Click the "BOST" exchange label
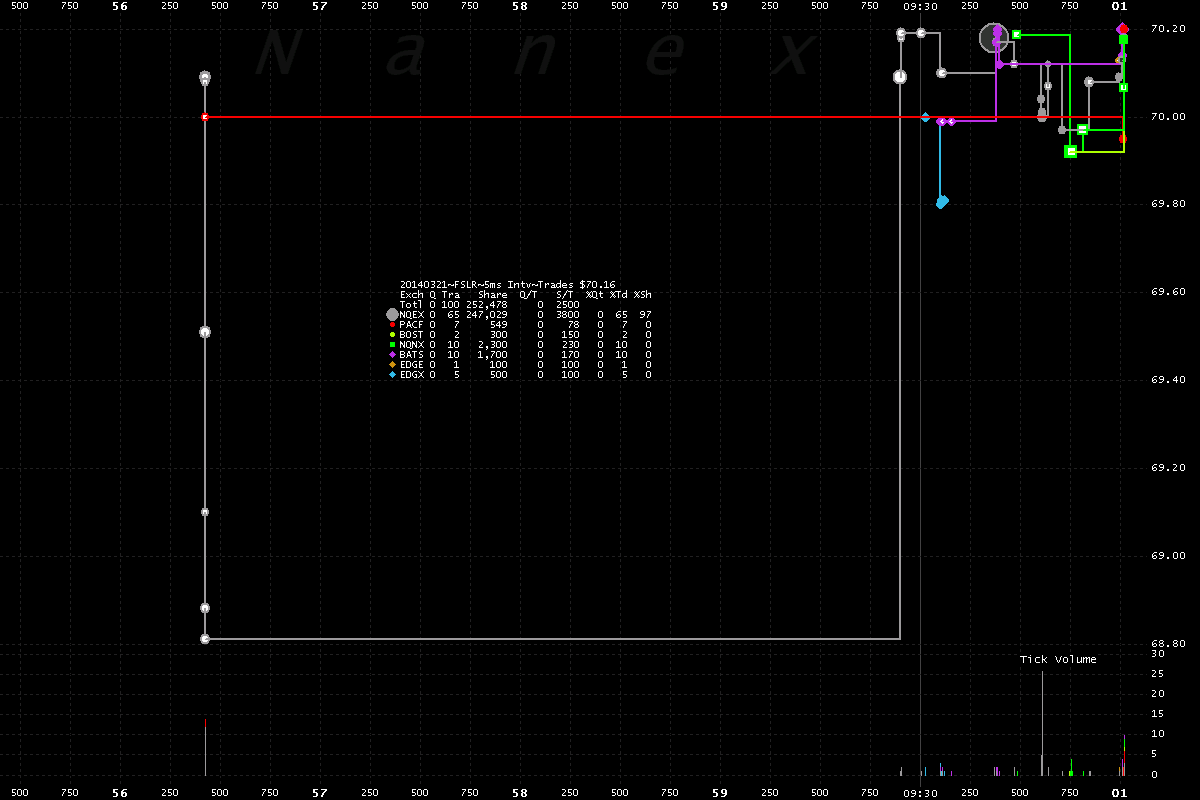 coord(411,335)
